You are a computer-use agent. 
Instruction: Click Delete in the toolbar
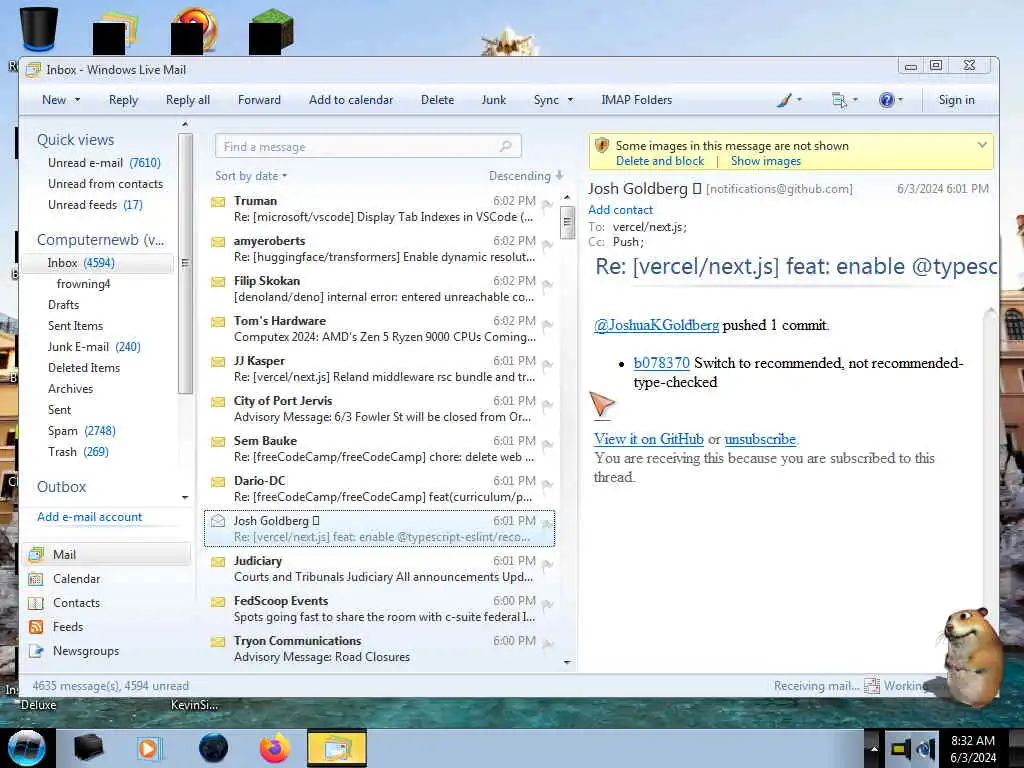coord(438,100)
